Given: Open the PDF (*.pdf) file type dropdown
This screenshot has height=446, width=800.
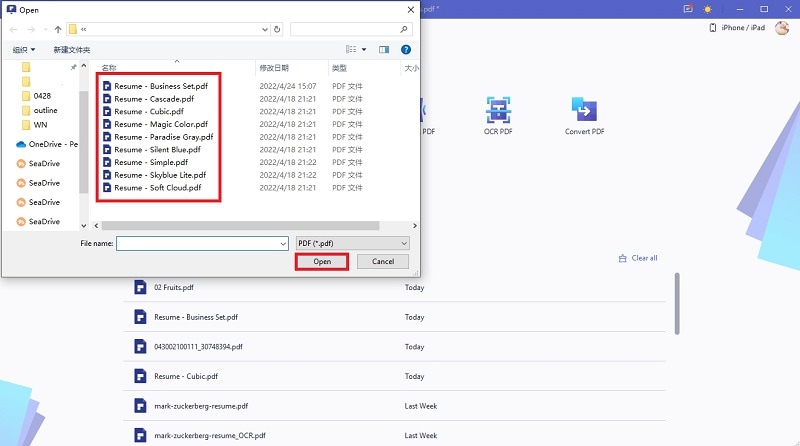Looking at the screenshot, I should click(353, 243).
